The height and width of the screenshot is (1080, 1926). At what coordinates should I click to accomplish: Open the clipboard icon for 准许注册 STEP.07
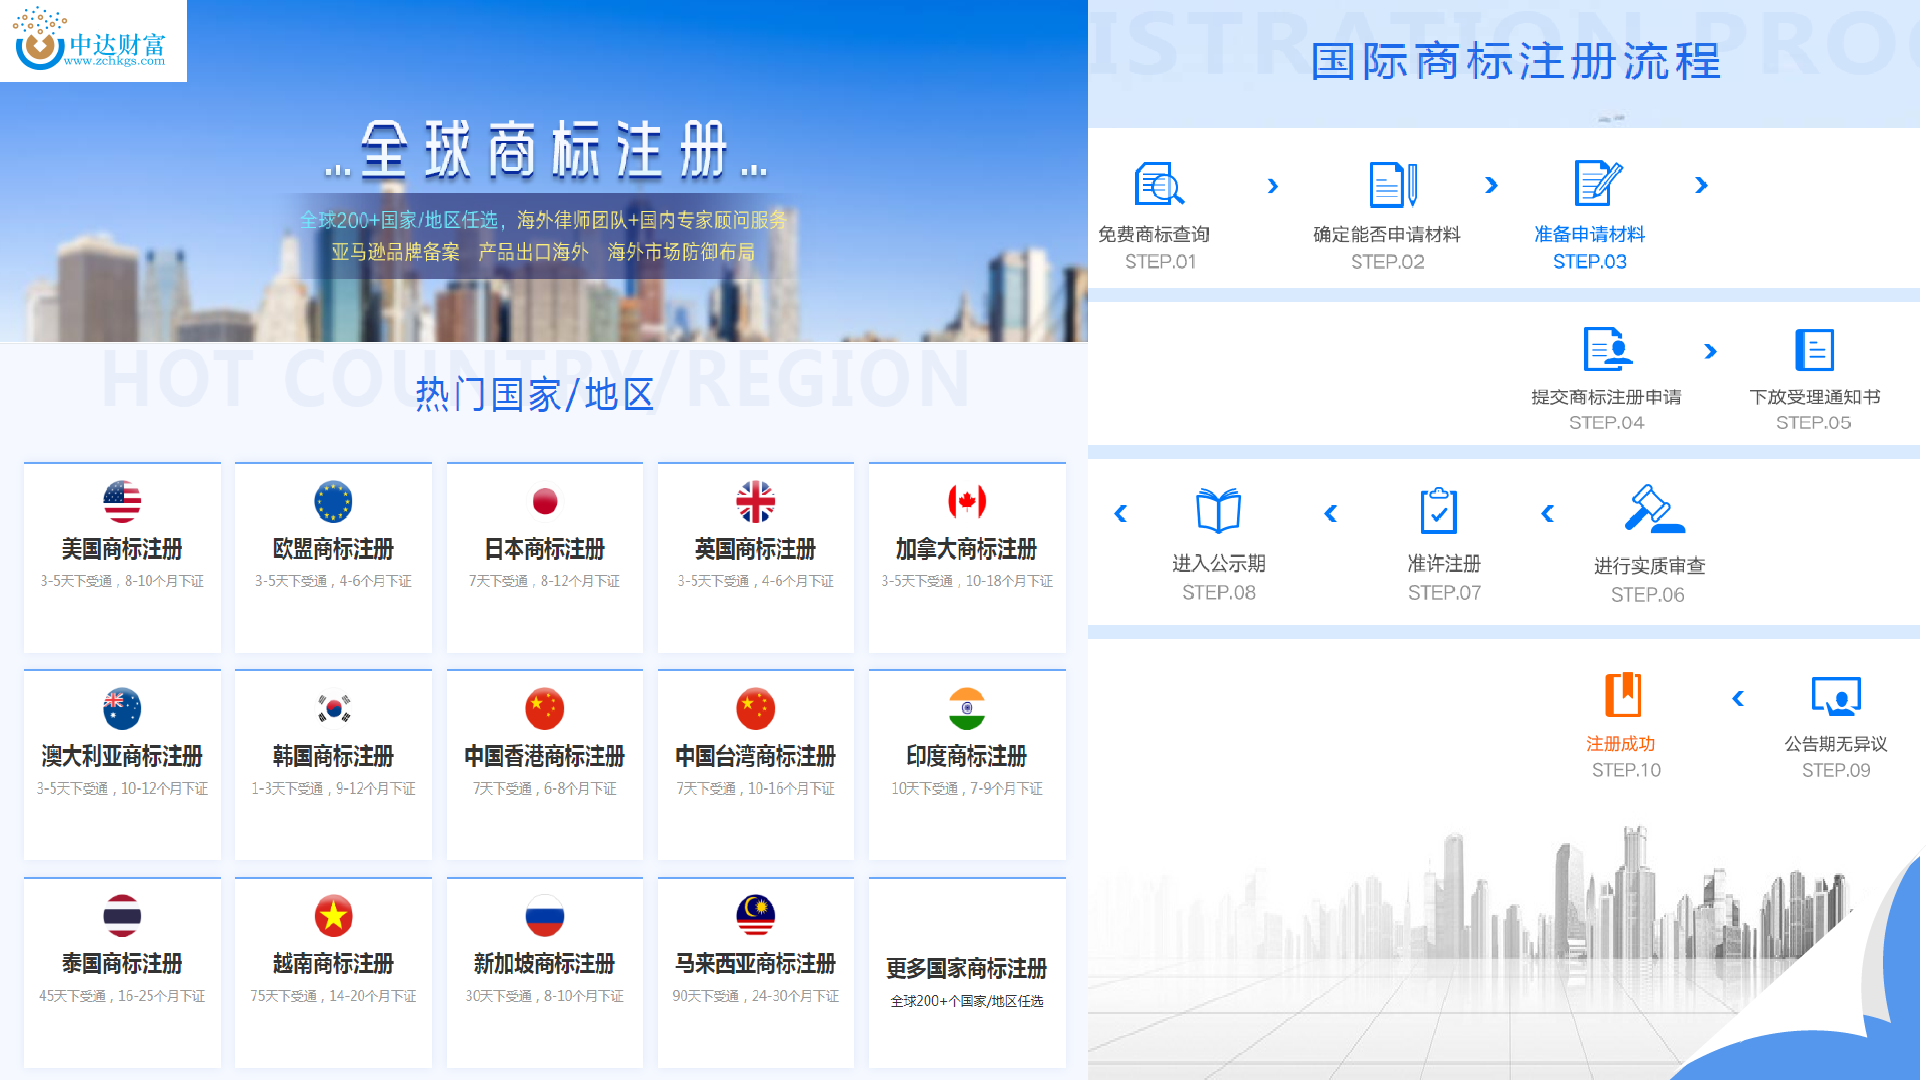point(1438,512)
